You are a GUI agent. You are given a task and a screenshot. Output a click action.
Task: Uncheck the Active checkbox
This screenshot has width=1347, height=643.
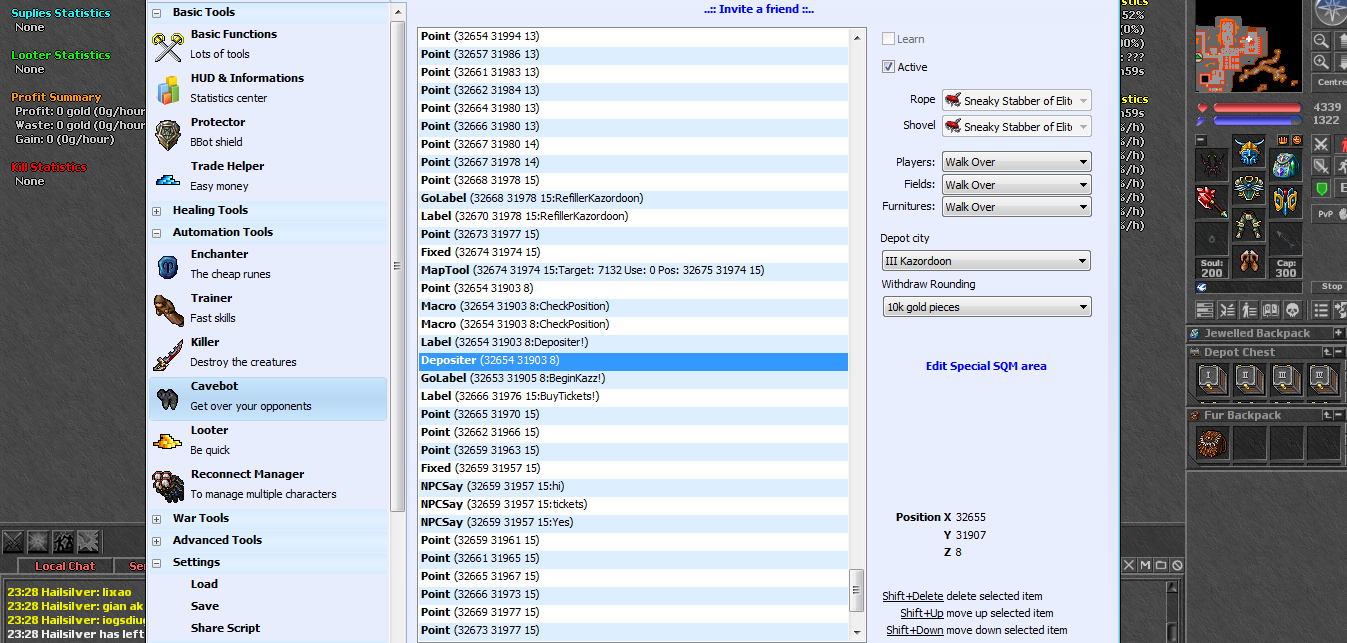click(888, 67)
